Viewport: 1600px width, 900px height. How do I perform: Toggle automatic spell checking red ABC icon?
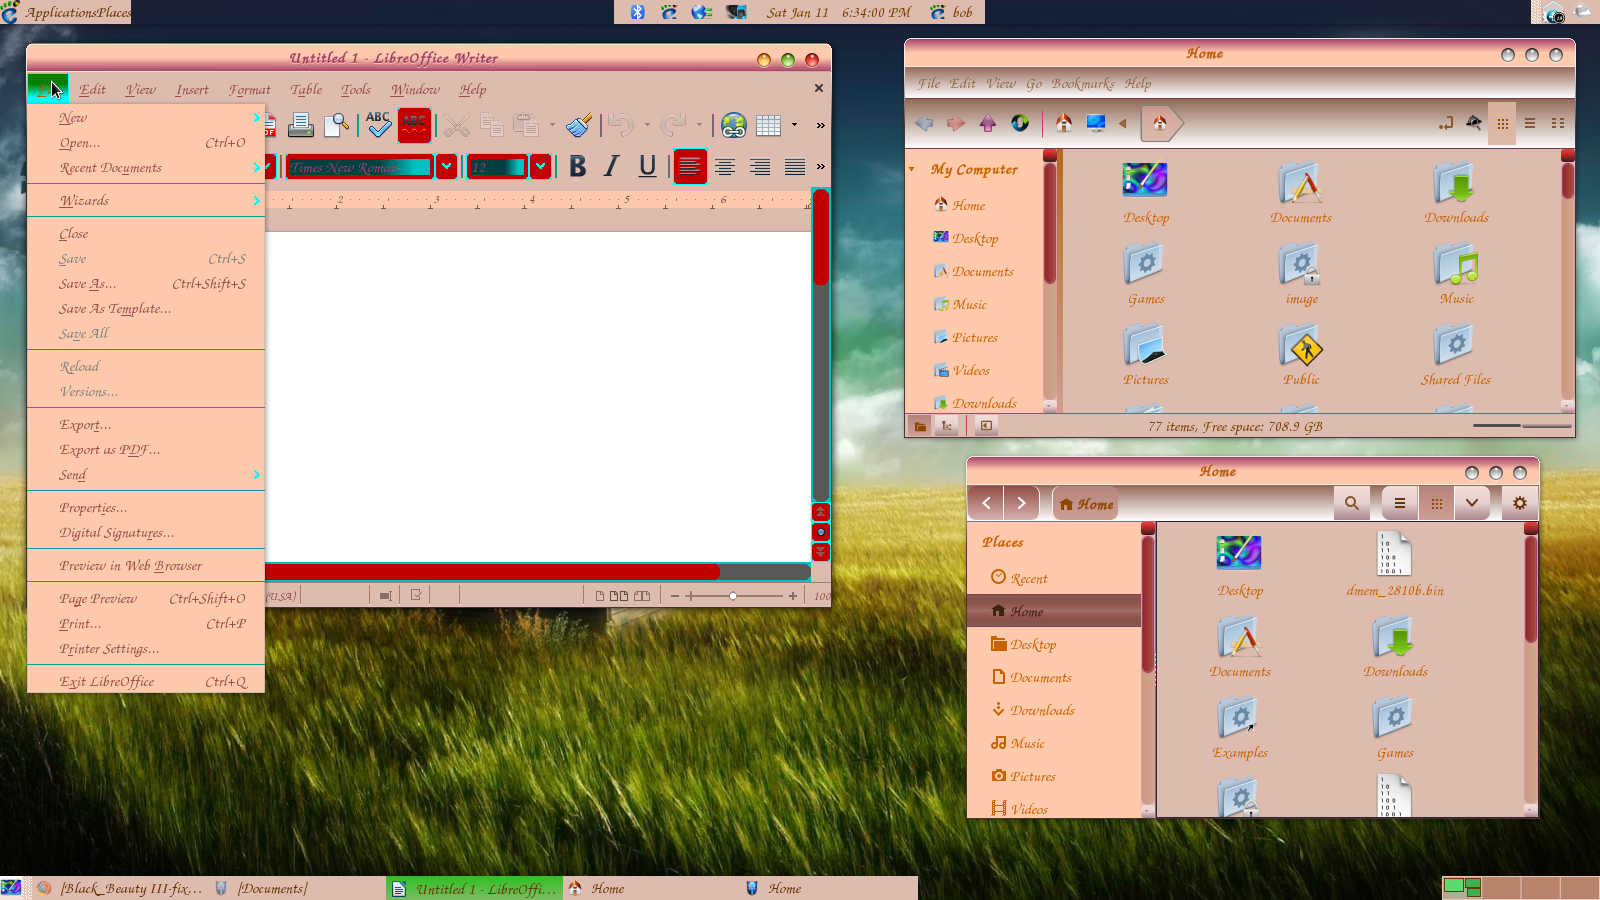coord(414,125)
